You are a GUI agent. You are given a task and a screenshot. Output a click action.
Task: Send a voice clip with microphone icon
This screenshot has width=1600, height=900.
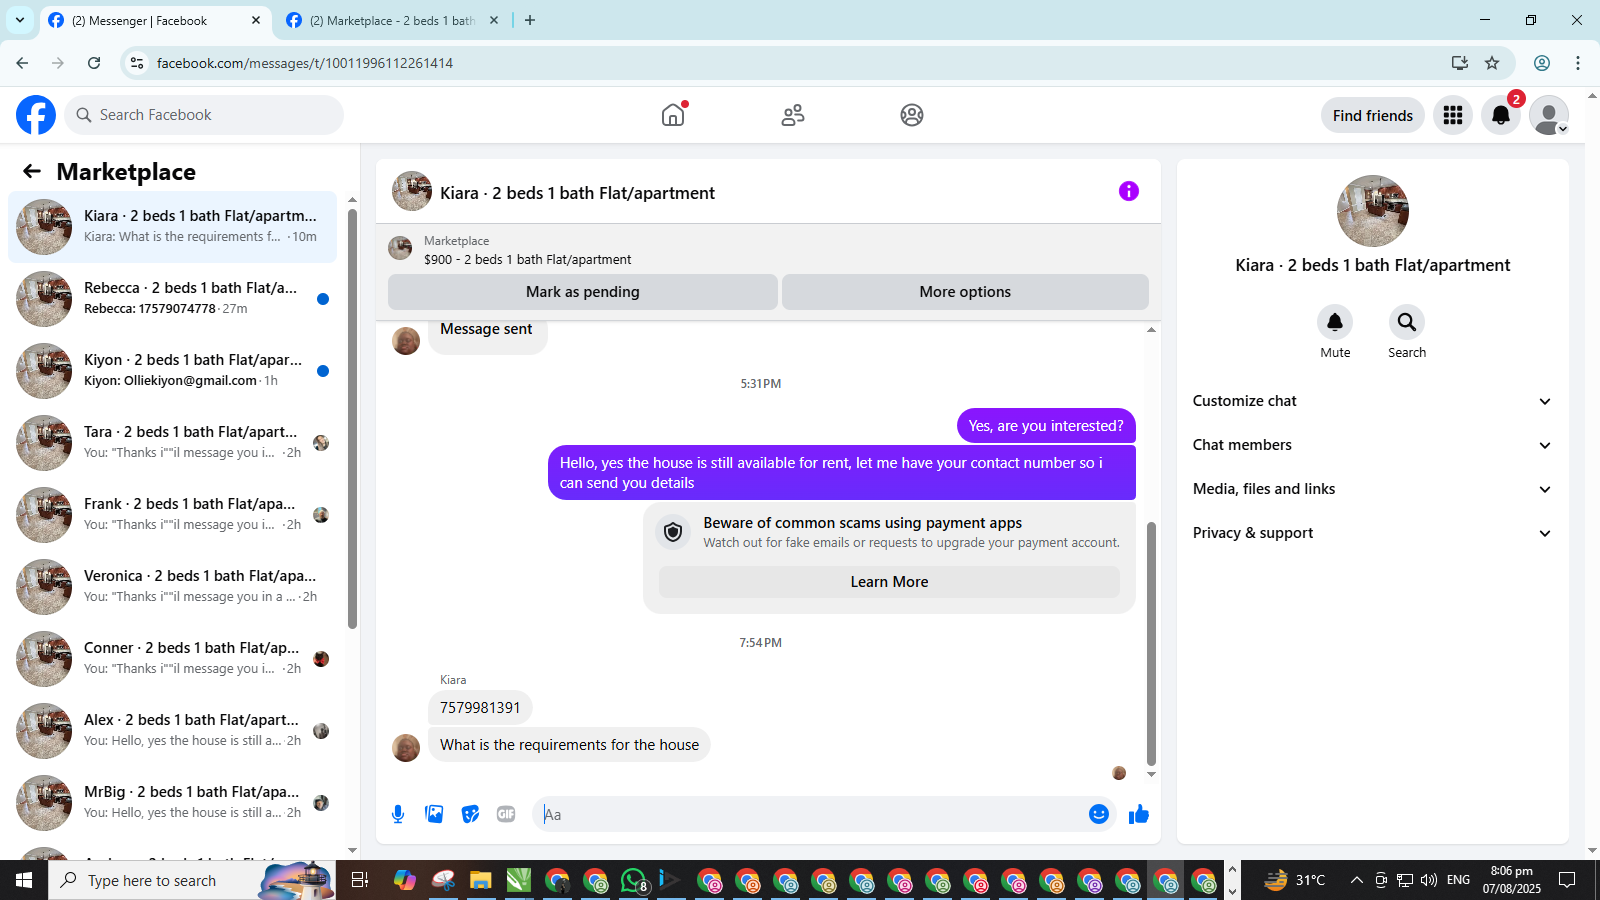click(x=398, y=814)
